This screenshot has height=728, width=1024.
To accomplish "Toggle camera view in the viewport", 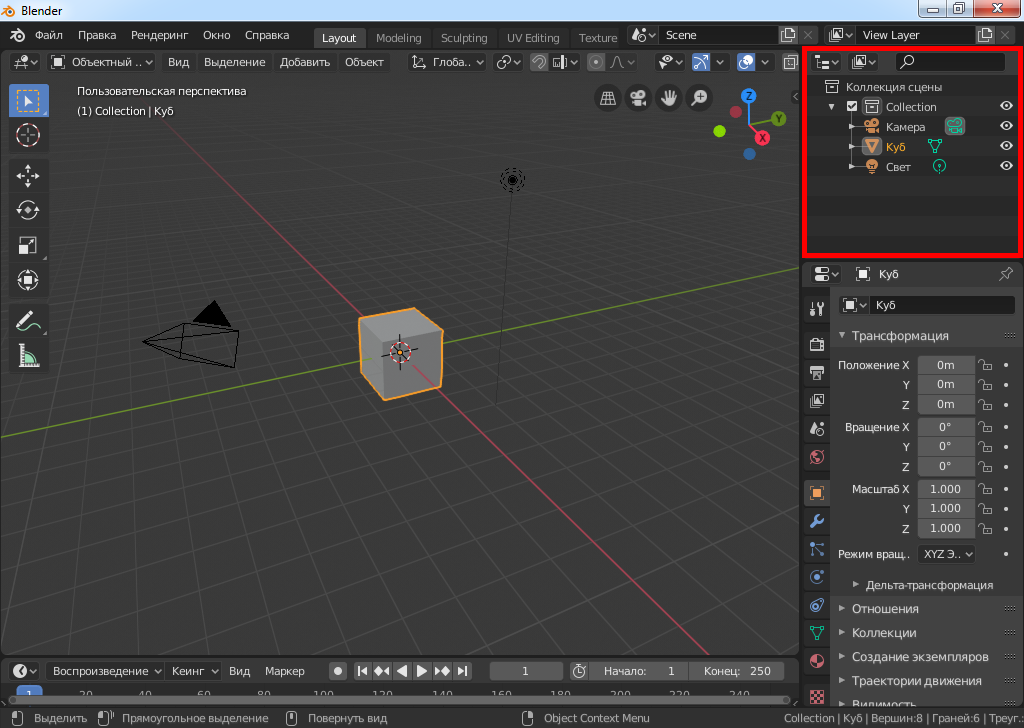I will coord(637,98).
